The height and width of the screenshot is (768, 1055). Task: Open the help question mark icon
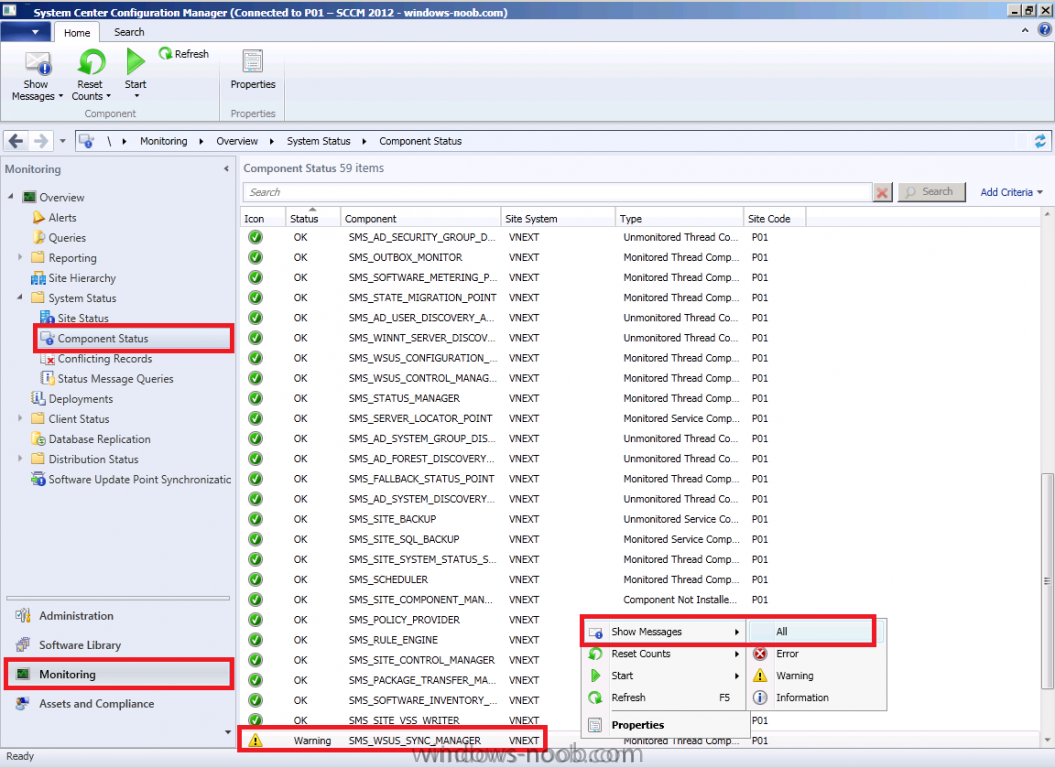click(x=1045, y=30)
